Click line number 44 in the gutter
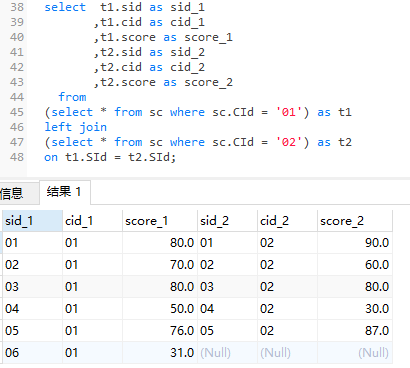The image size is (410, 368). [17, 97]
